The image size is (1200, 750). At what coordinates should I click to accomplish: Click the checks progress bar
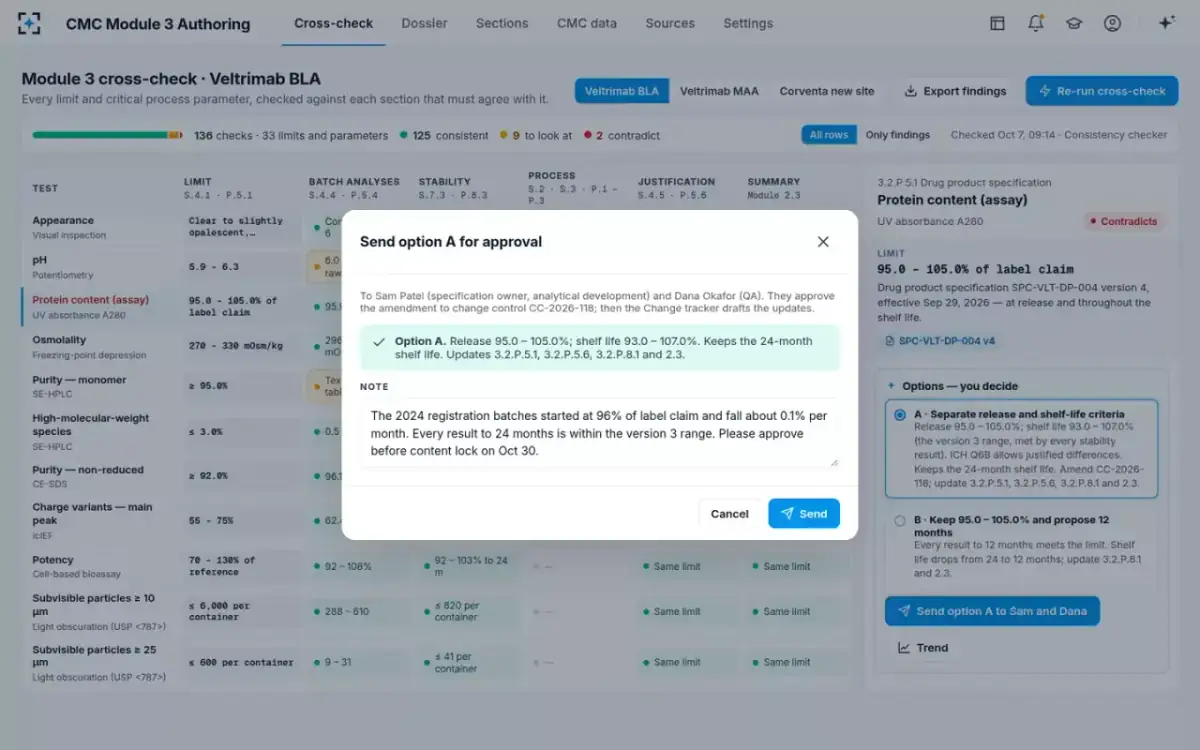pyautogui.click(x=107, y=135)
